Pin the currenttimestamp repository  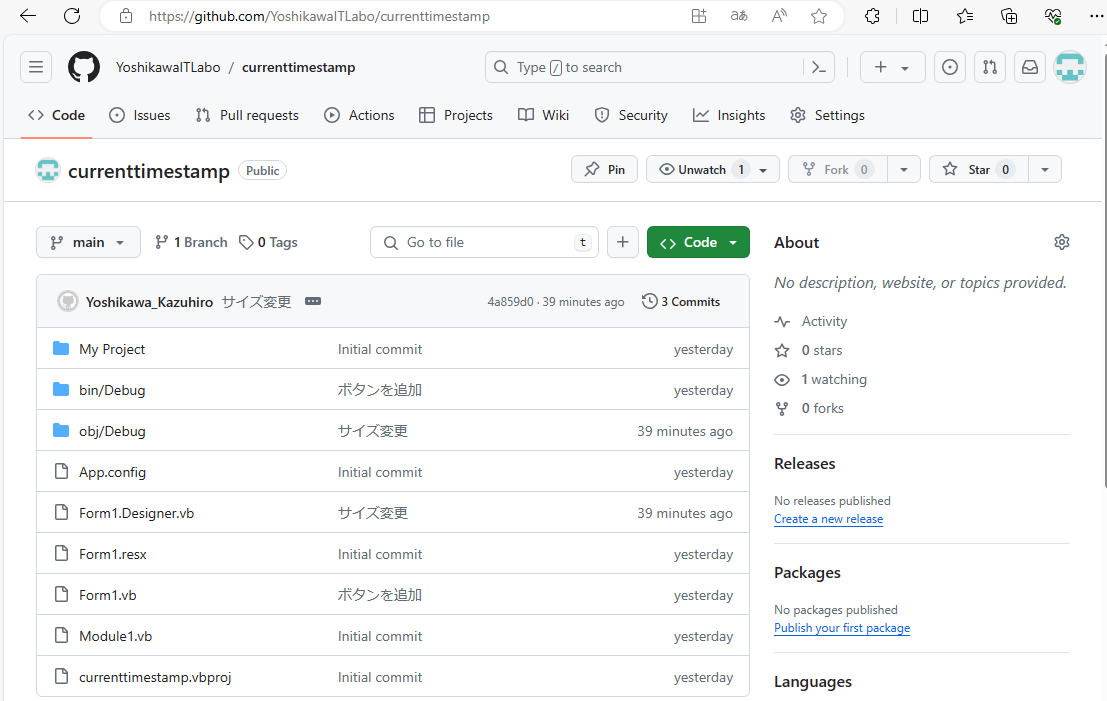point(604,169)
